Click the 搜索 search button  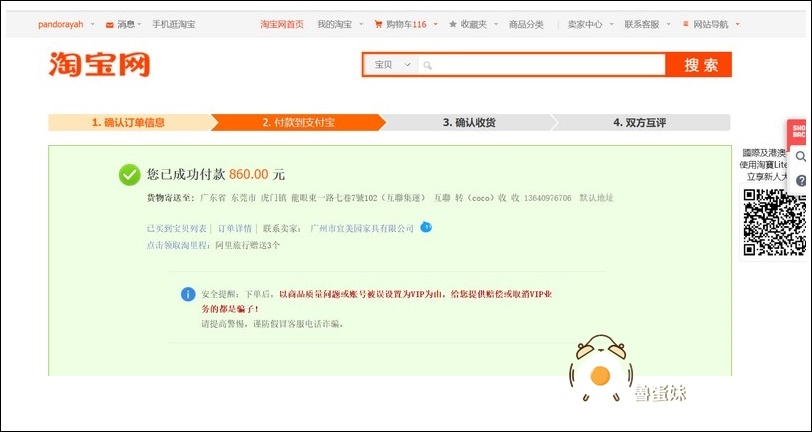tap(699, 65)
